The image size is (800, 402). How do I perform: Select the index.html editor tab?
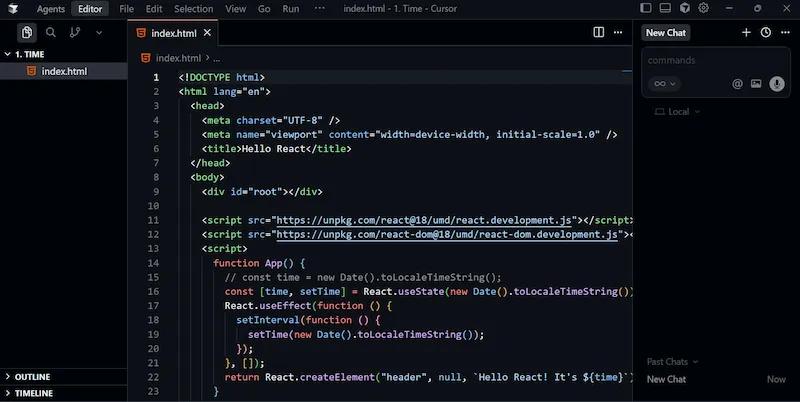coord(173,33)
